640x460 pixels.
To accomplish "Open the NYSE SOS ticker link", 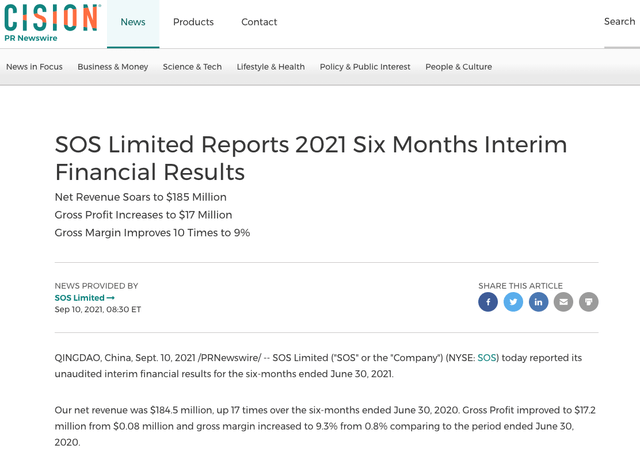I will pyautogui.click(x=487, y=358).
